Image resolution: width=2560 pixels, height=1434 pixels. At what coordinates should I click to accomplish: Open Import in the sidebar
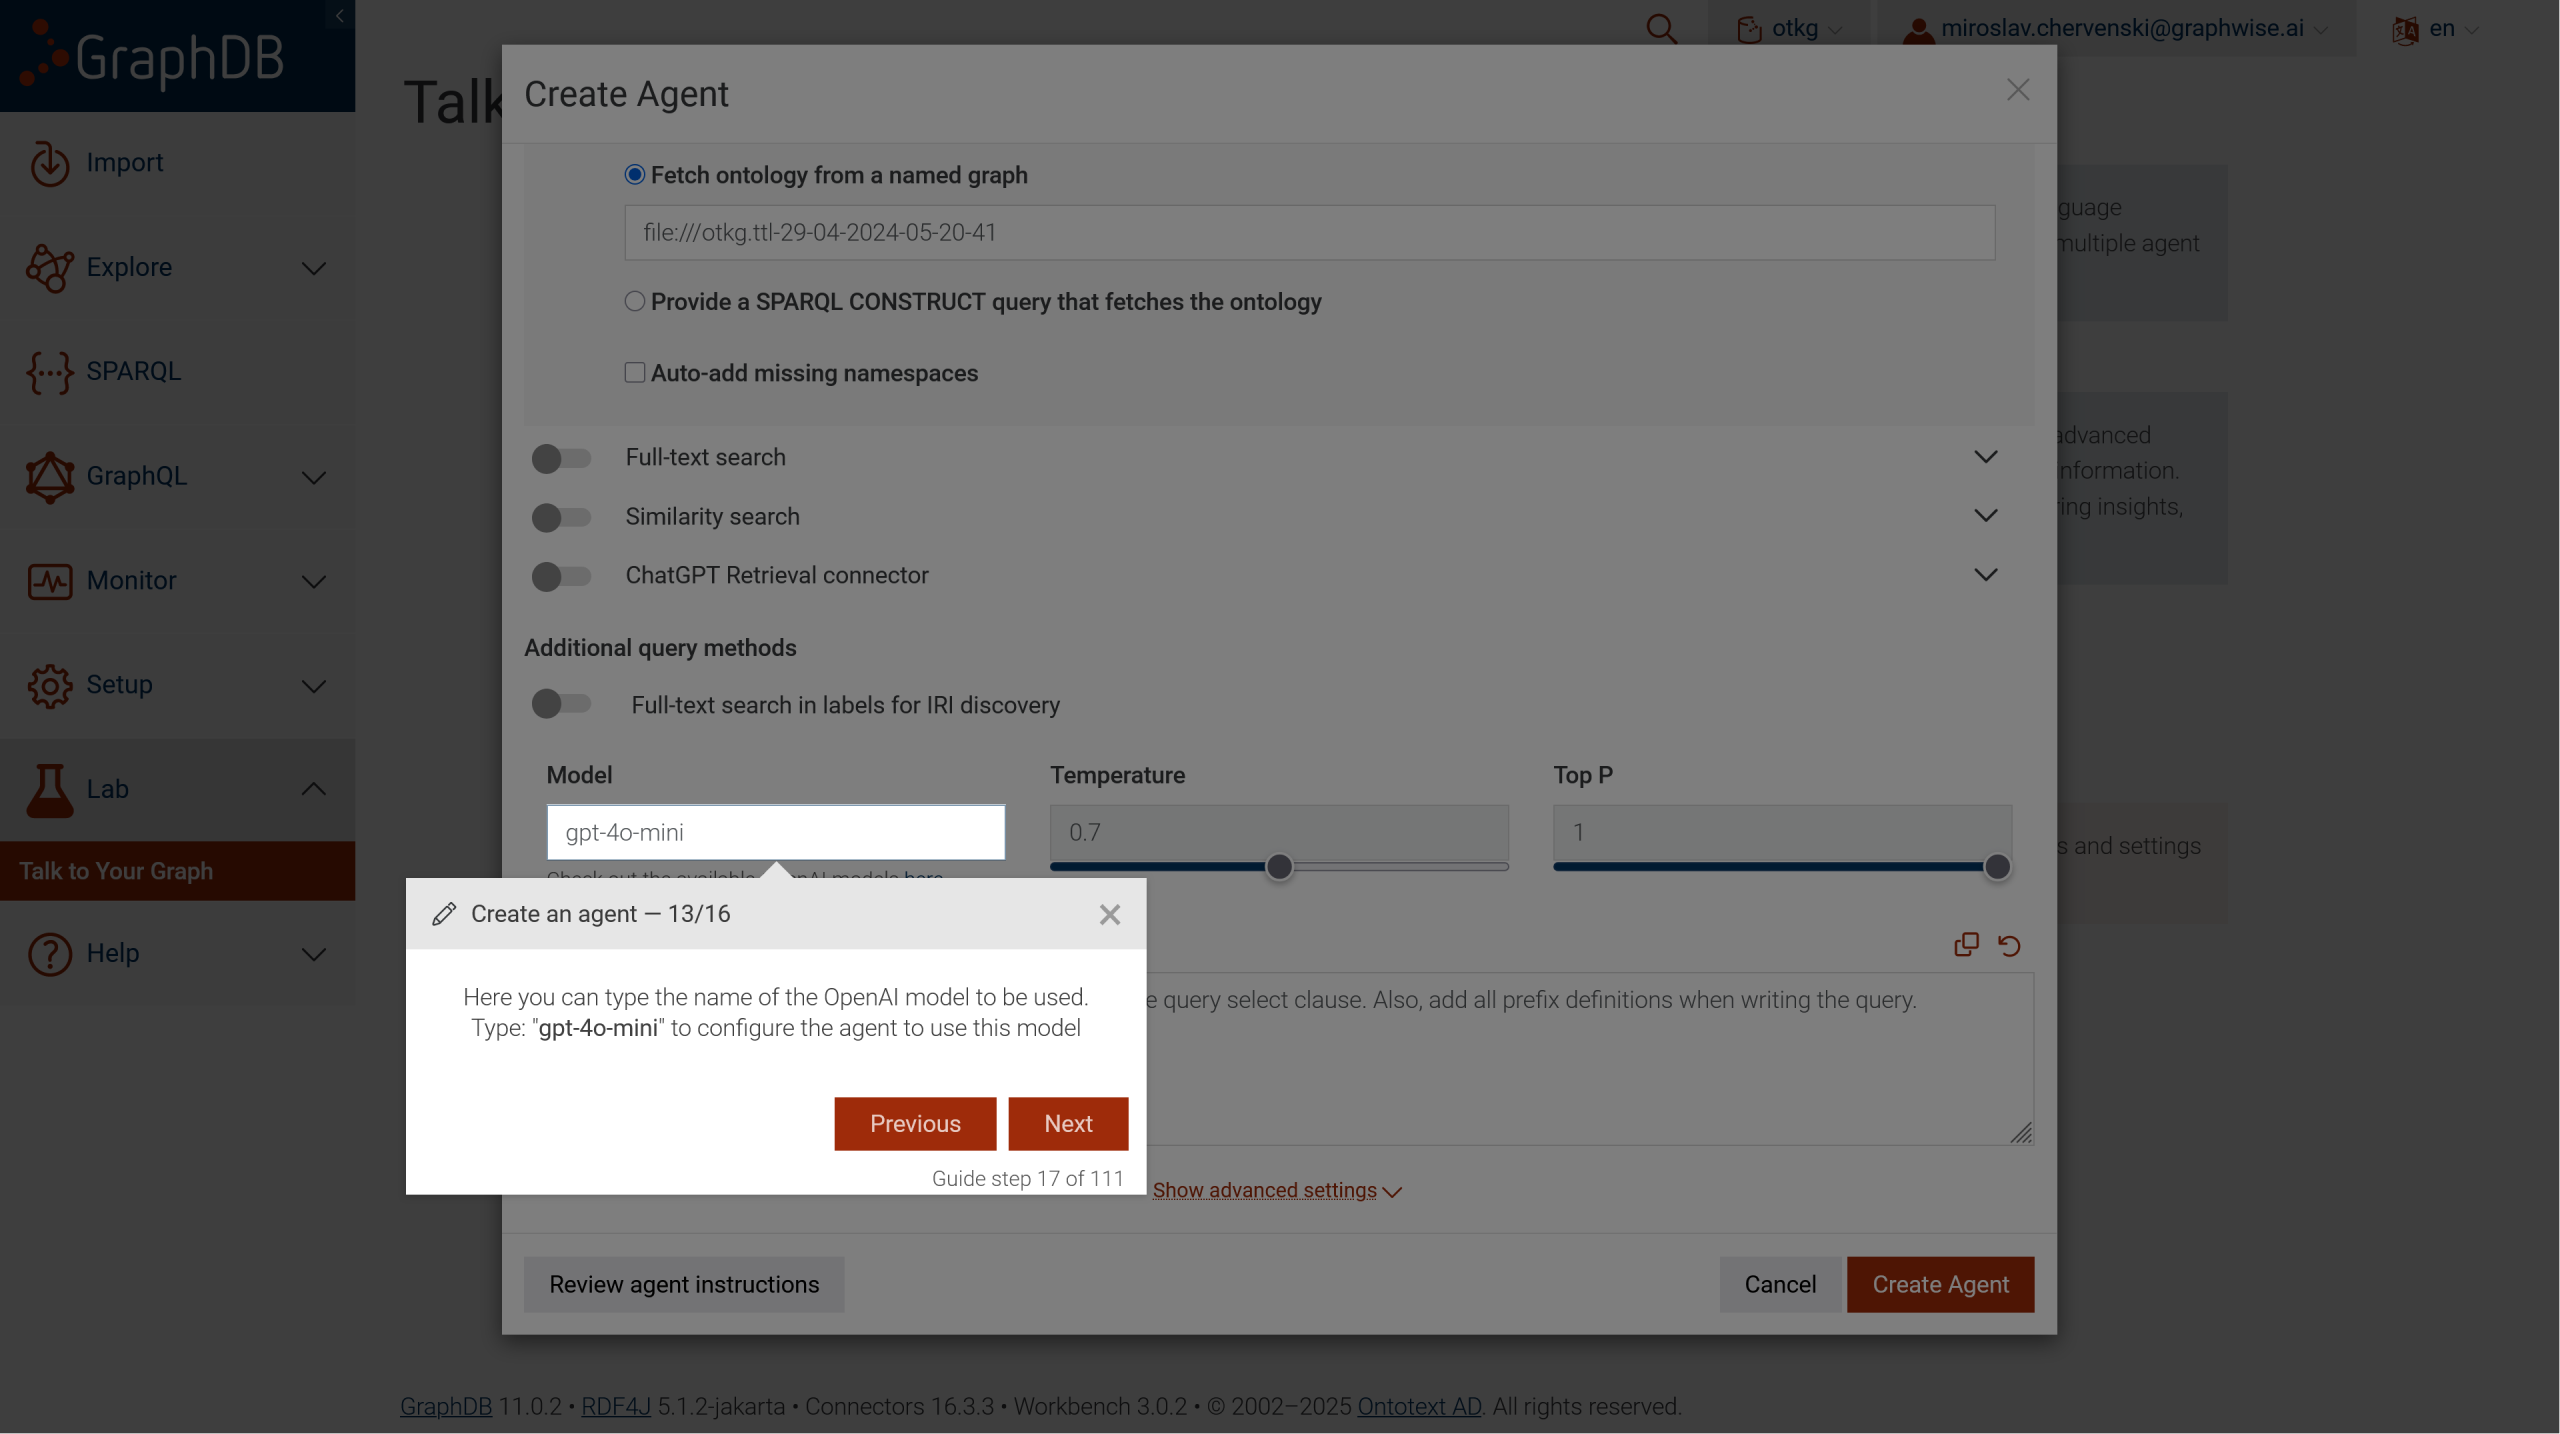[x=124, y=163]
